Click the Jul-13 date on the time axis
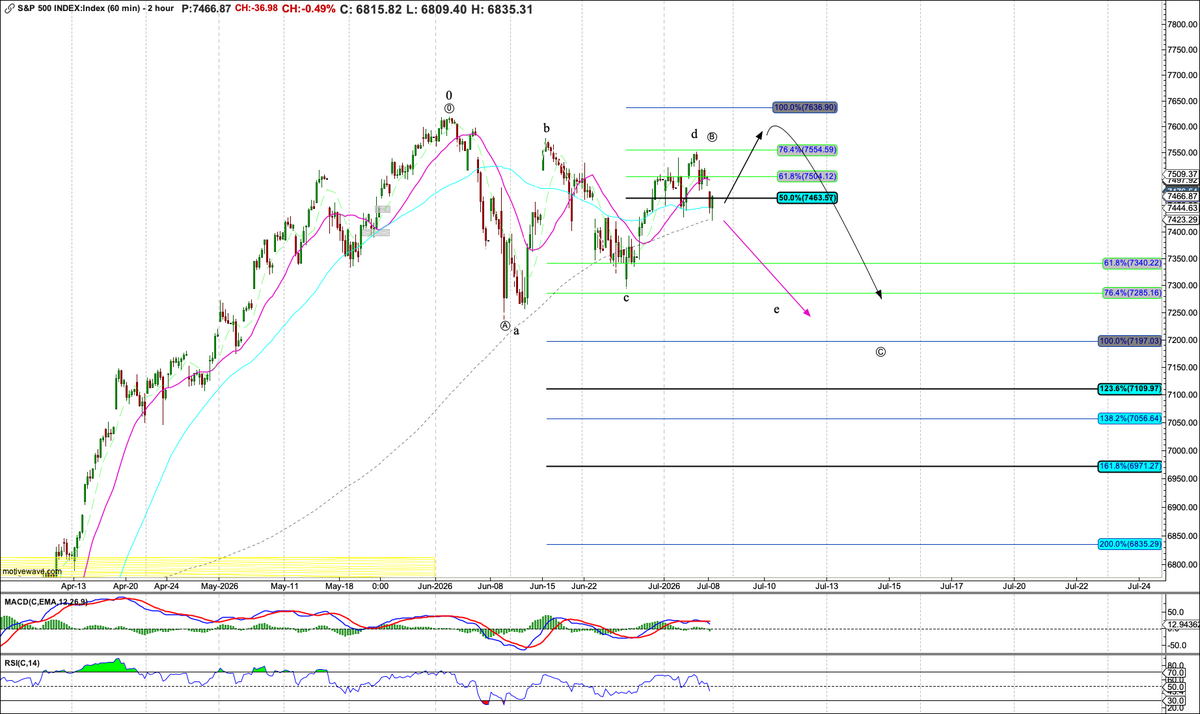Viewport: 1200px width, 714px height. [827, 585]
